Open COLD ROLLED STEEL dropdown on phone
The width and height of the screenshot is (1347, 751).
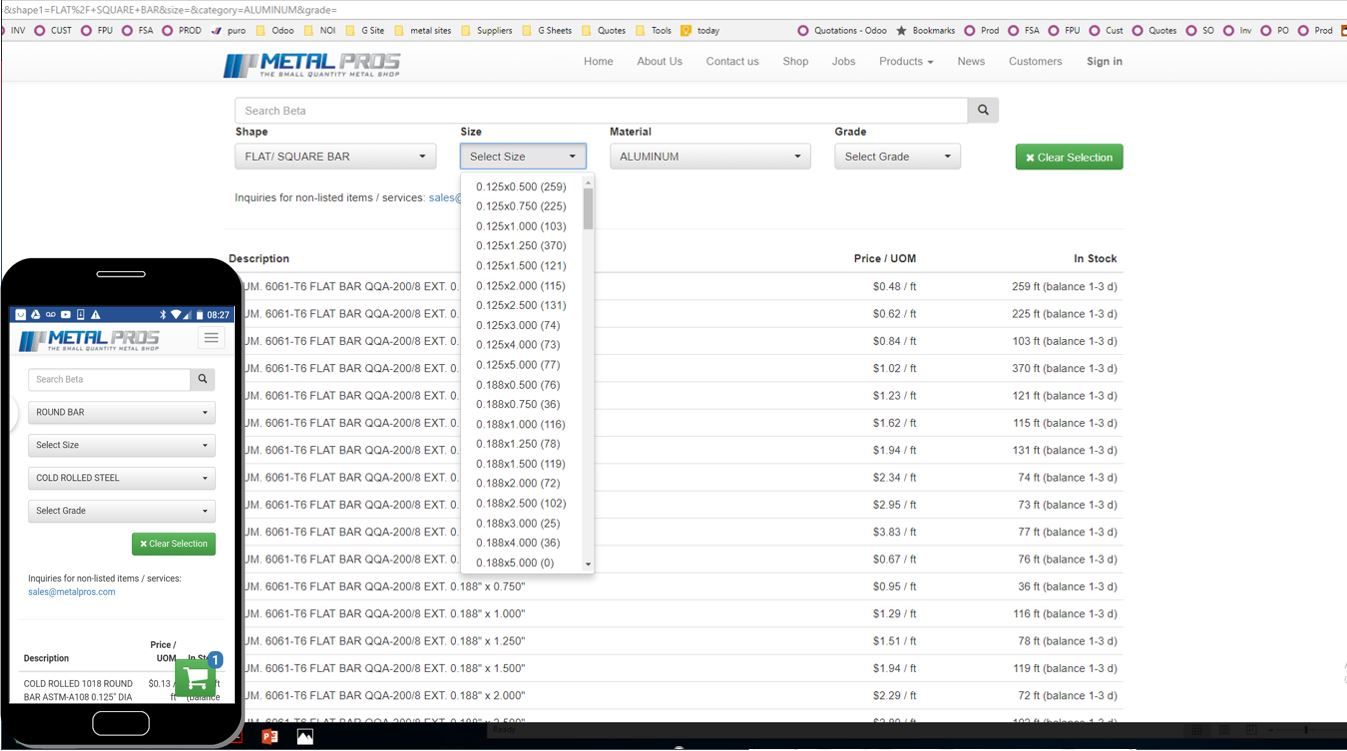tap(122, 478)
